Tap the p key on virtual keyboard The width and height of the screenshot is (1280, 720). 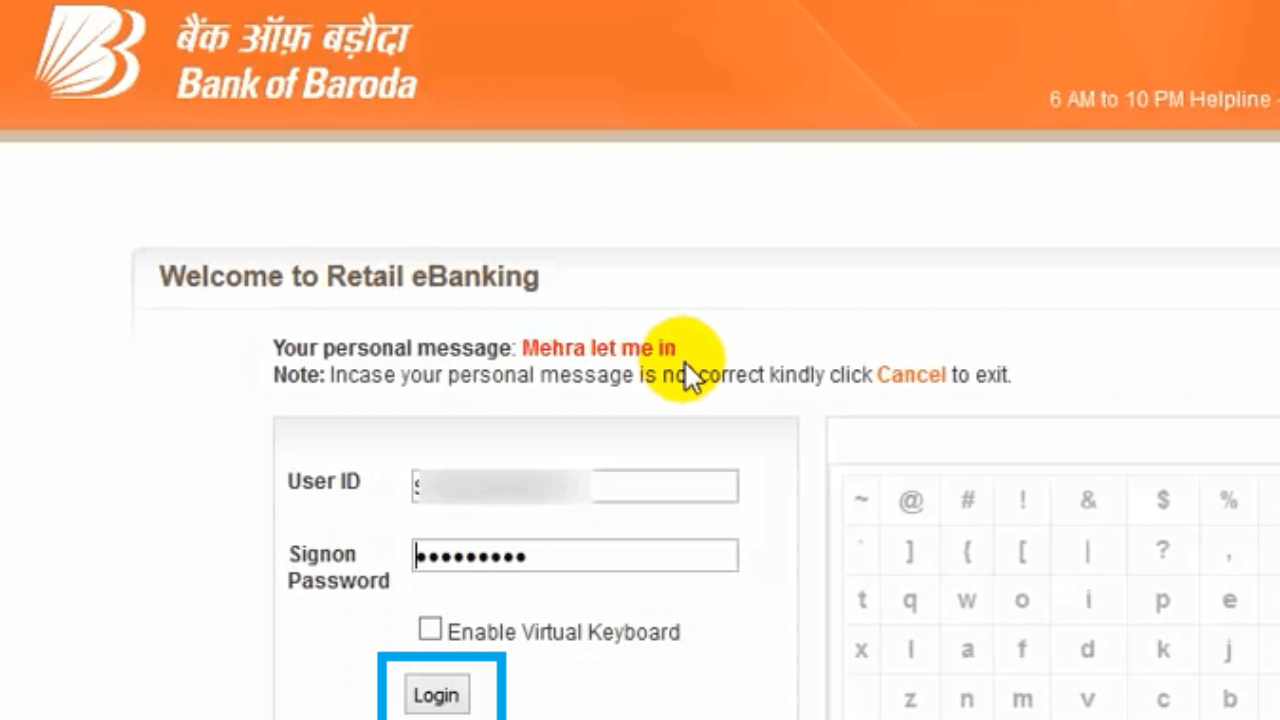pos(1163,601)
